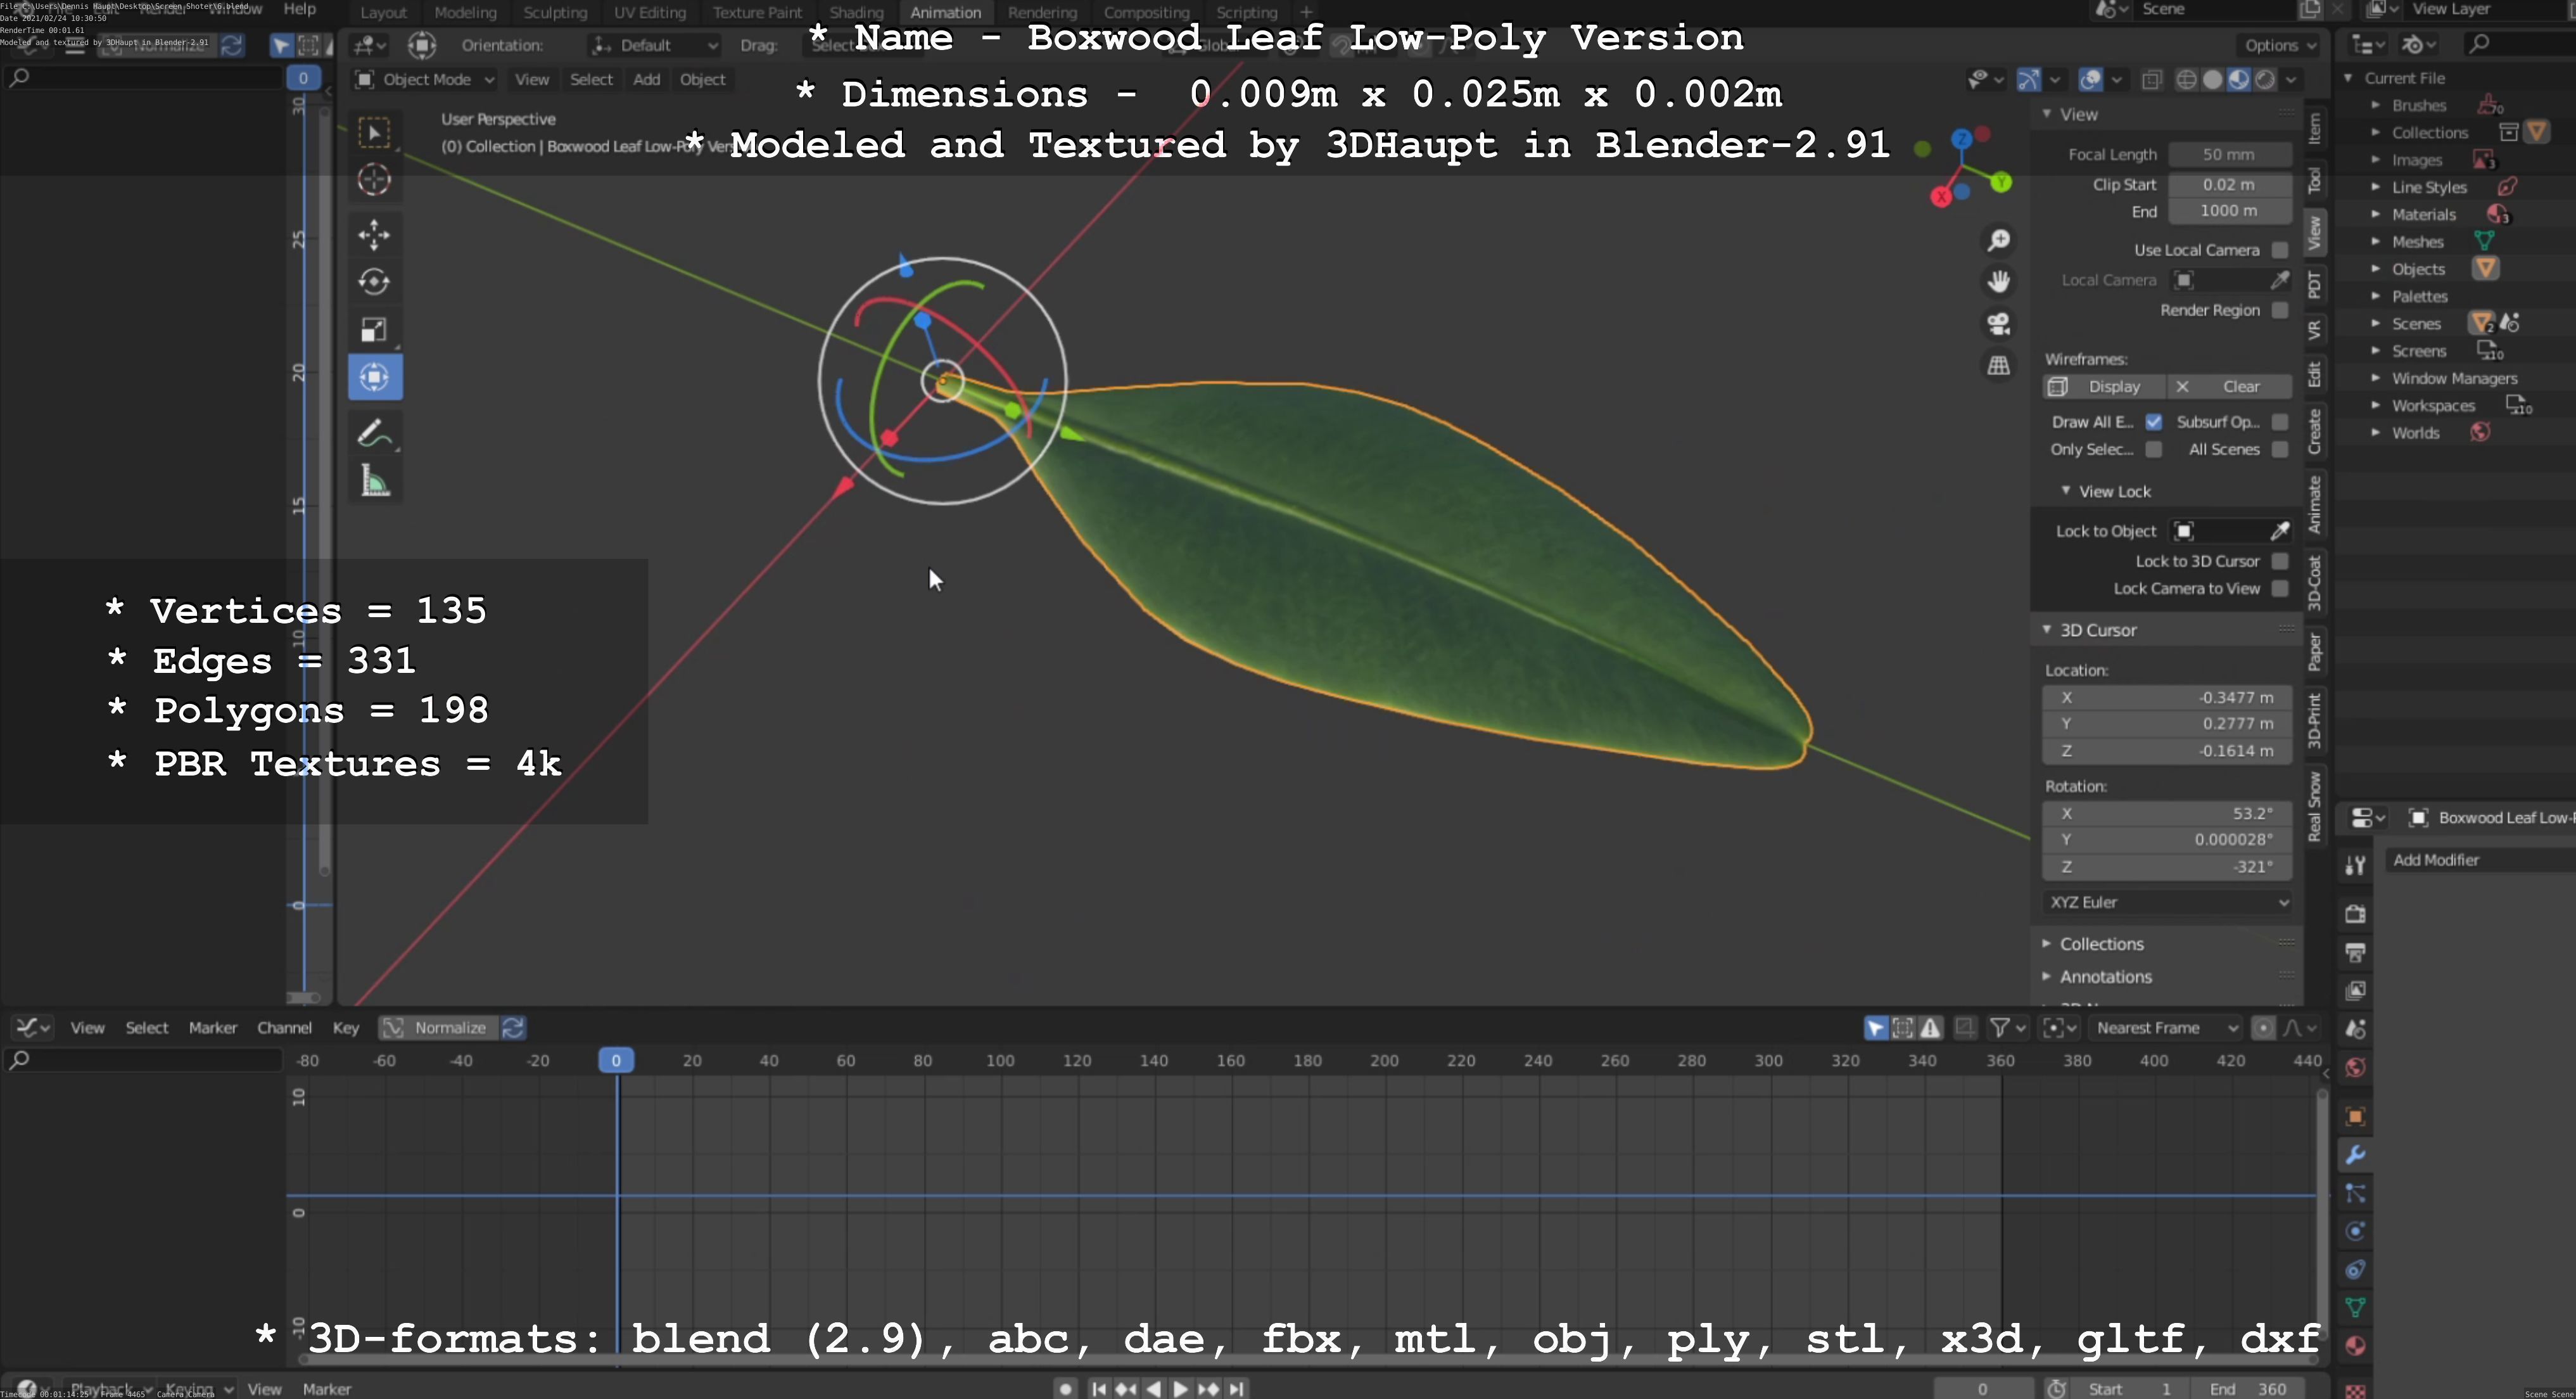Click the Focal Length 50 mm field
The height and width of the screenshot is (1399, 2576).
[x=2229, y=155]
